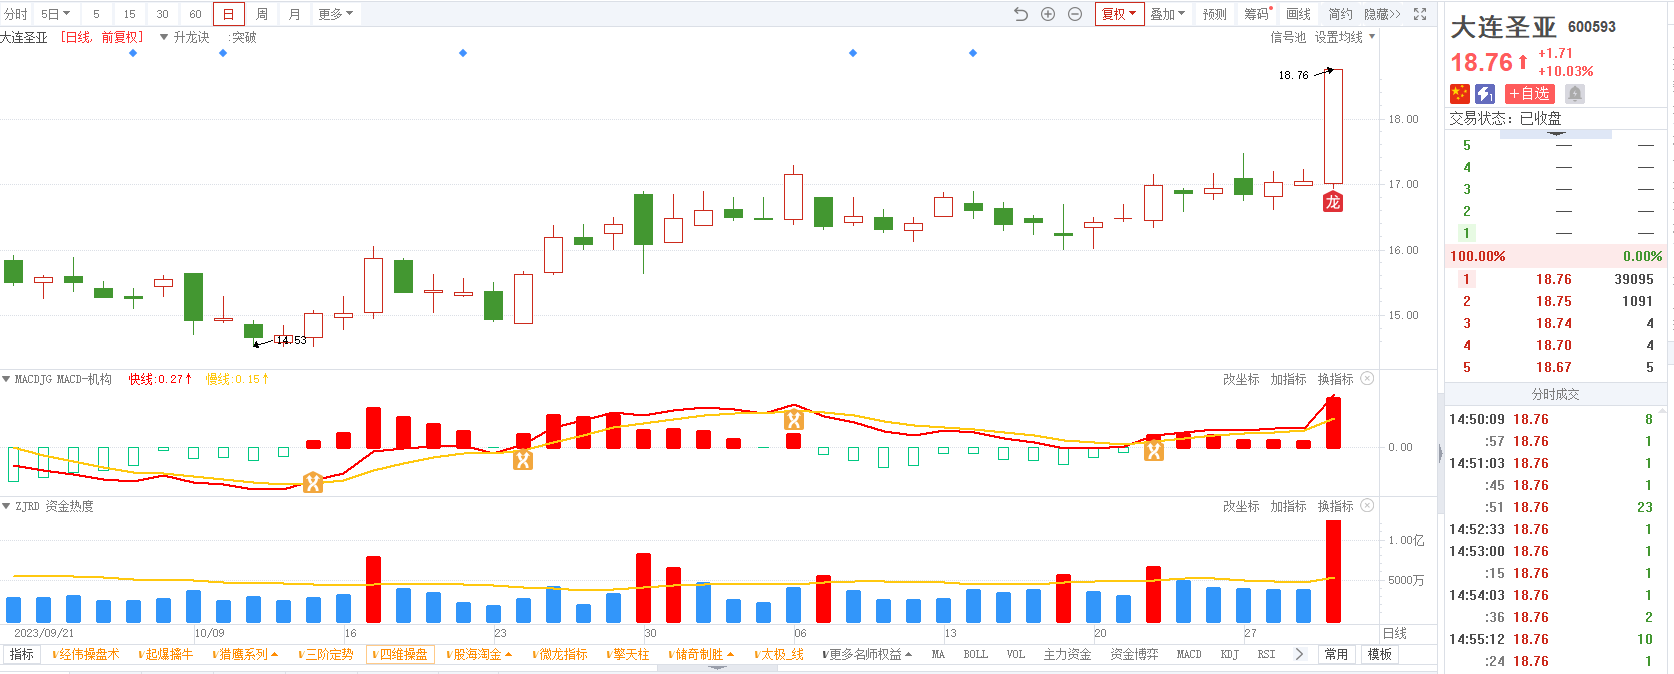Select the 日 daily period

click(x=228, y=14)
